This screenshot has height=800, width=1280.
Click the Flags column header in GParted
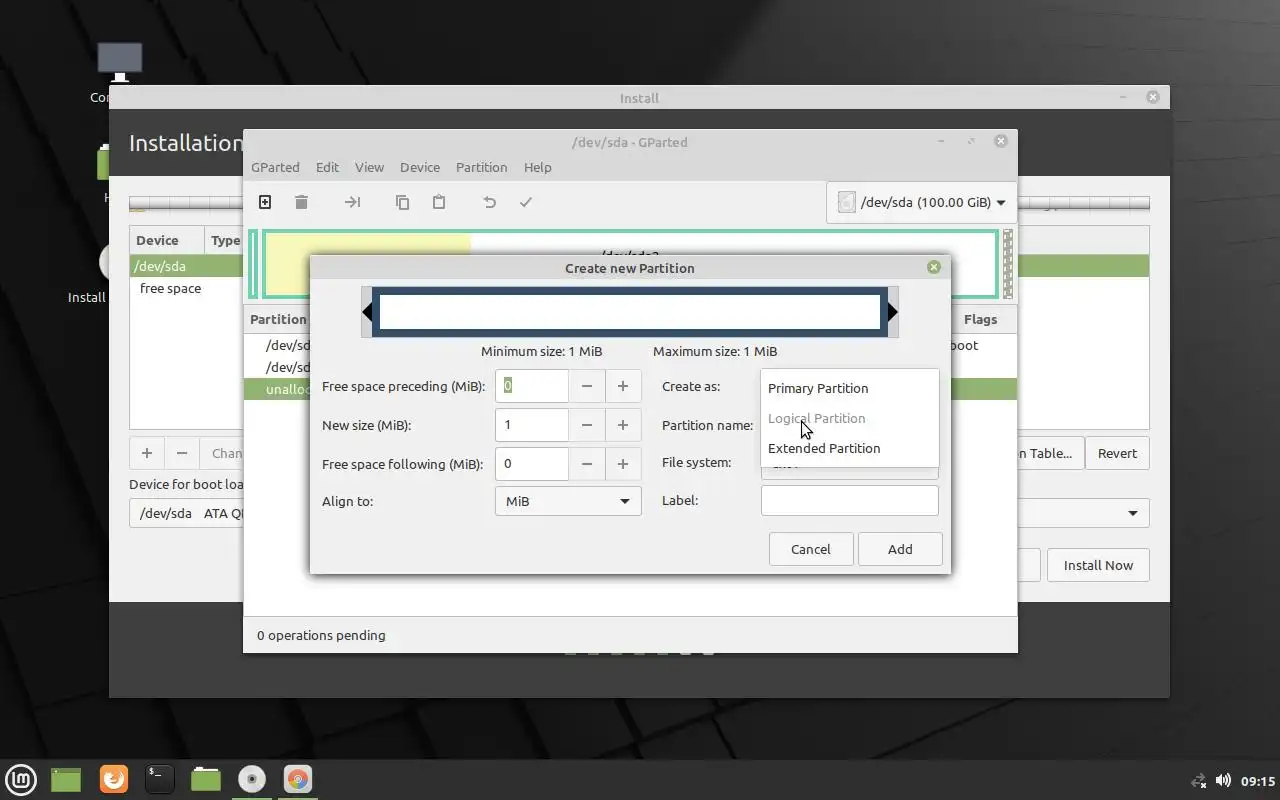pos(980,319)
